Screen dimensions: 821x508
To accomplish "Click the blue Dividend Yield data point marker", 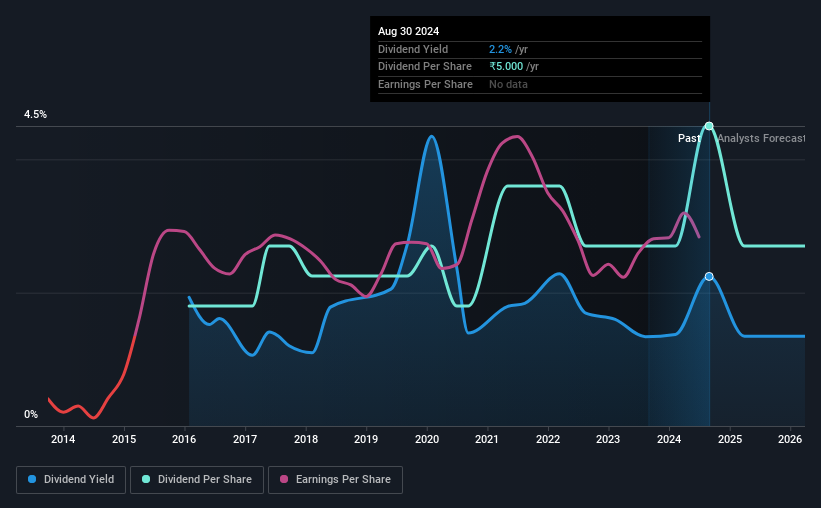I will pyautogui.click(x=709, y=277).
